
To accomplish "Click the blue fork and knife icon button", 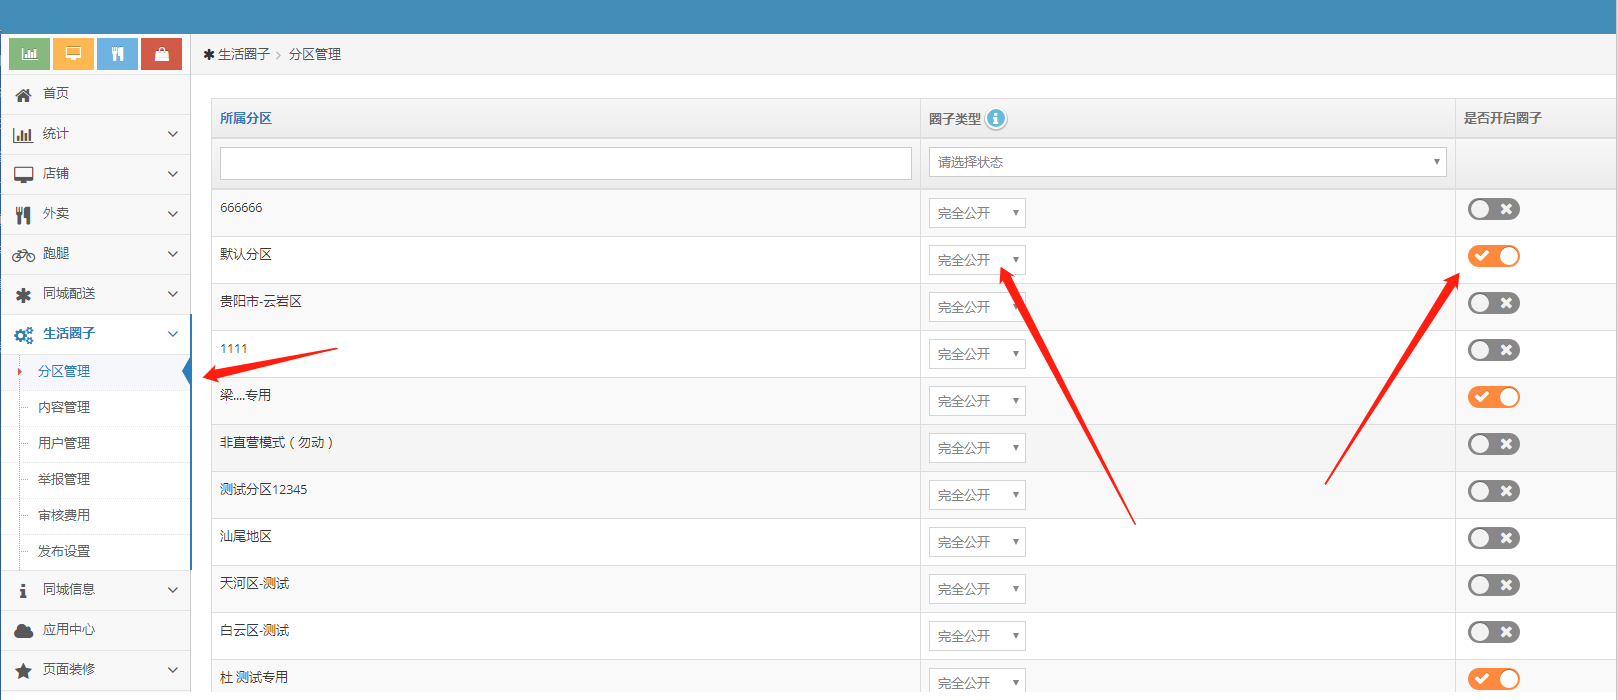I will coord(117,54).
